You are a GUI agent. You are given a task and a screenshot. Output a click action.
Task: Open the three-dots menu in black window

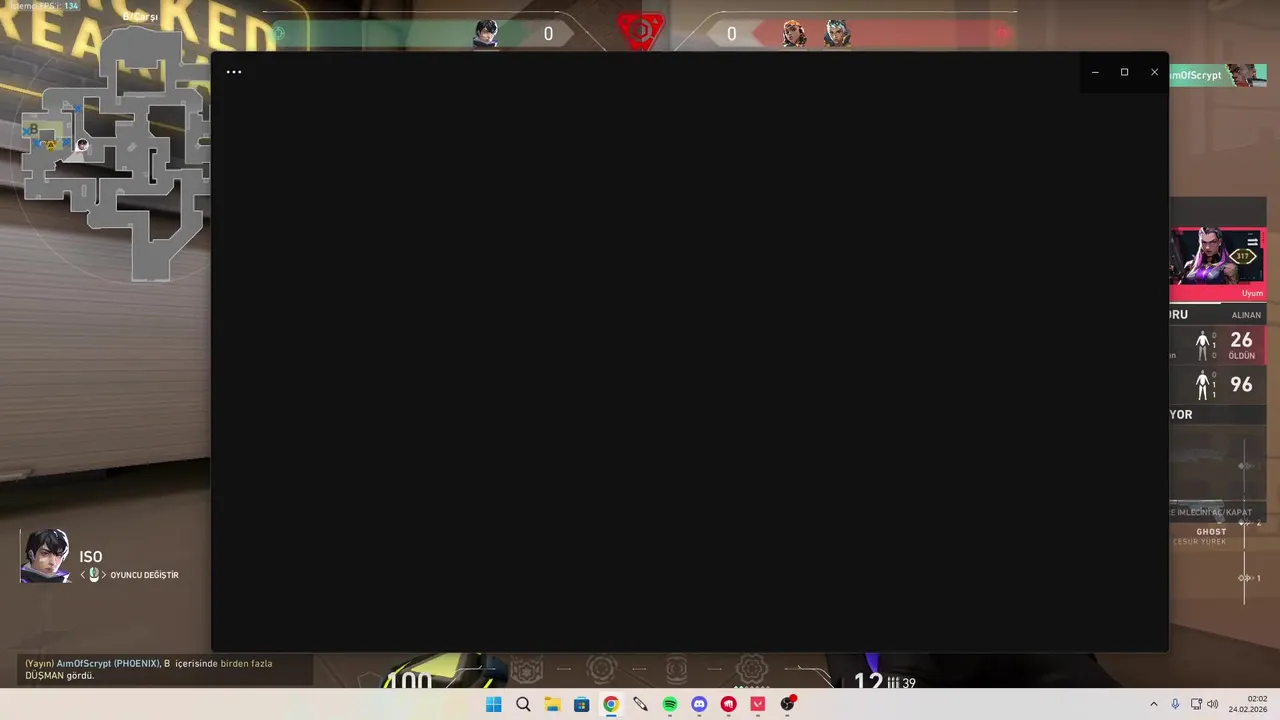234,72
